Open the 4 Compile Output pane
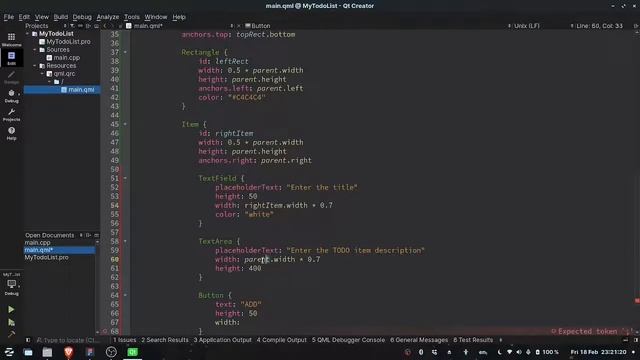This screenshot has height=360, width=640. [282, 340]
